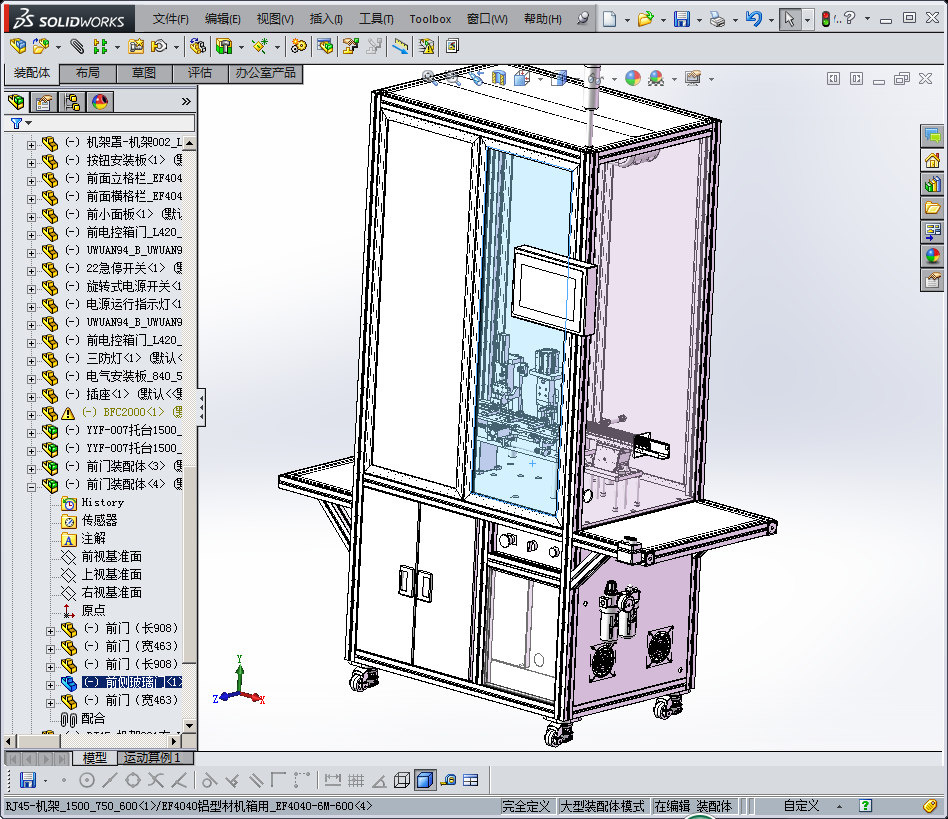This screenshot has height=819, width=948.
Task: Open the Assembly Features icon
Action: pos(224,46)
